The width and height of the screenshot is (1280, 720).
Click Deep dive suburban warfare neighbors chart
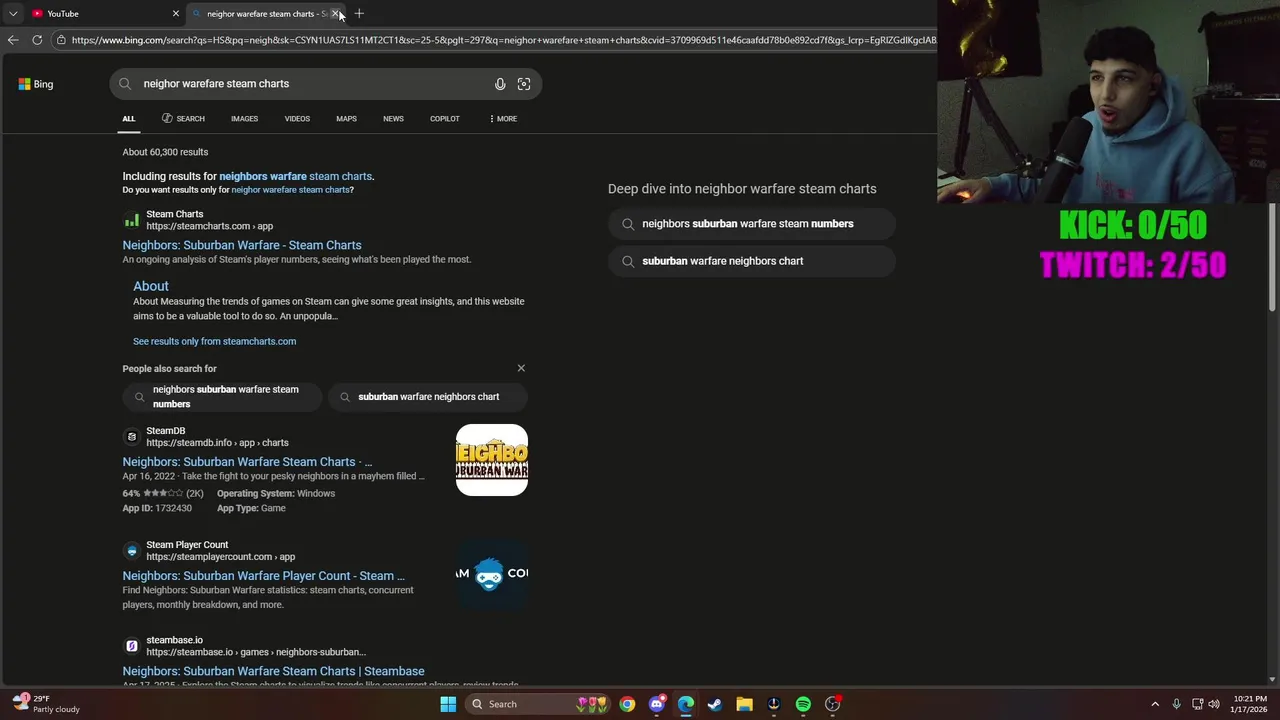pos(751,261)
